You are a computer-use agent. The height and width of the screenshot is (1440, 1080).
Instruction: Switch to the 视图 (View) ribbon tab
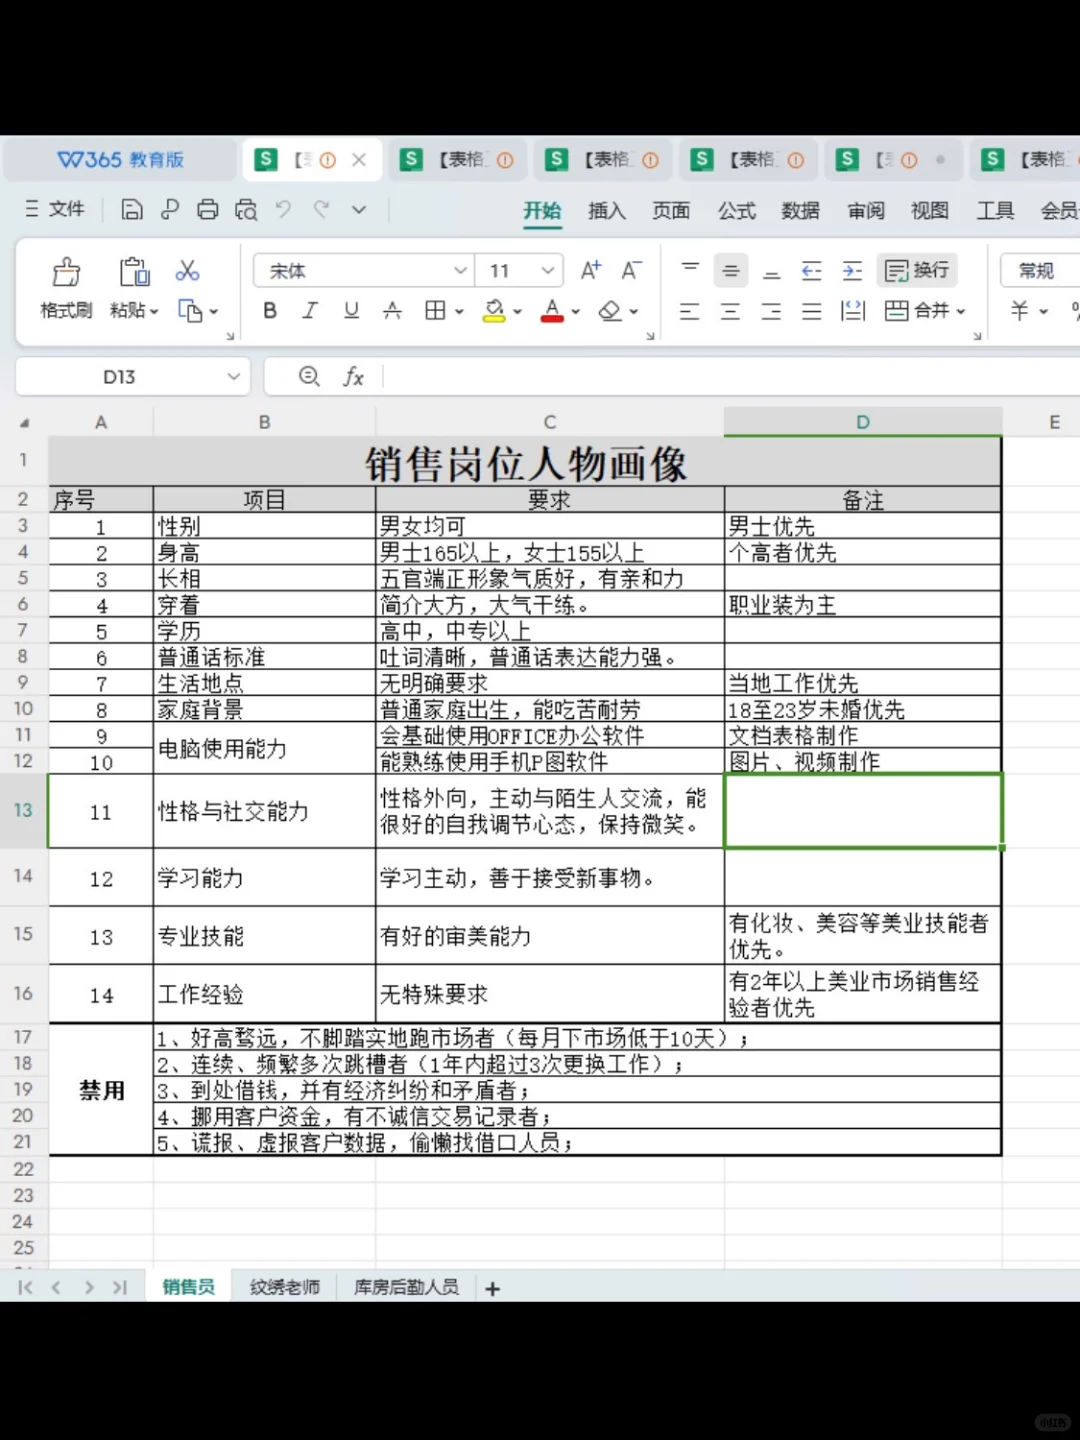click(x=929, y=211)
